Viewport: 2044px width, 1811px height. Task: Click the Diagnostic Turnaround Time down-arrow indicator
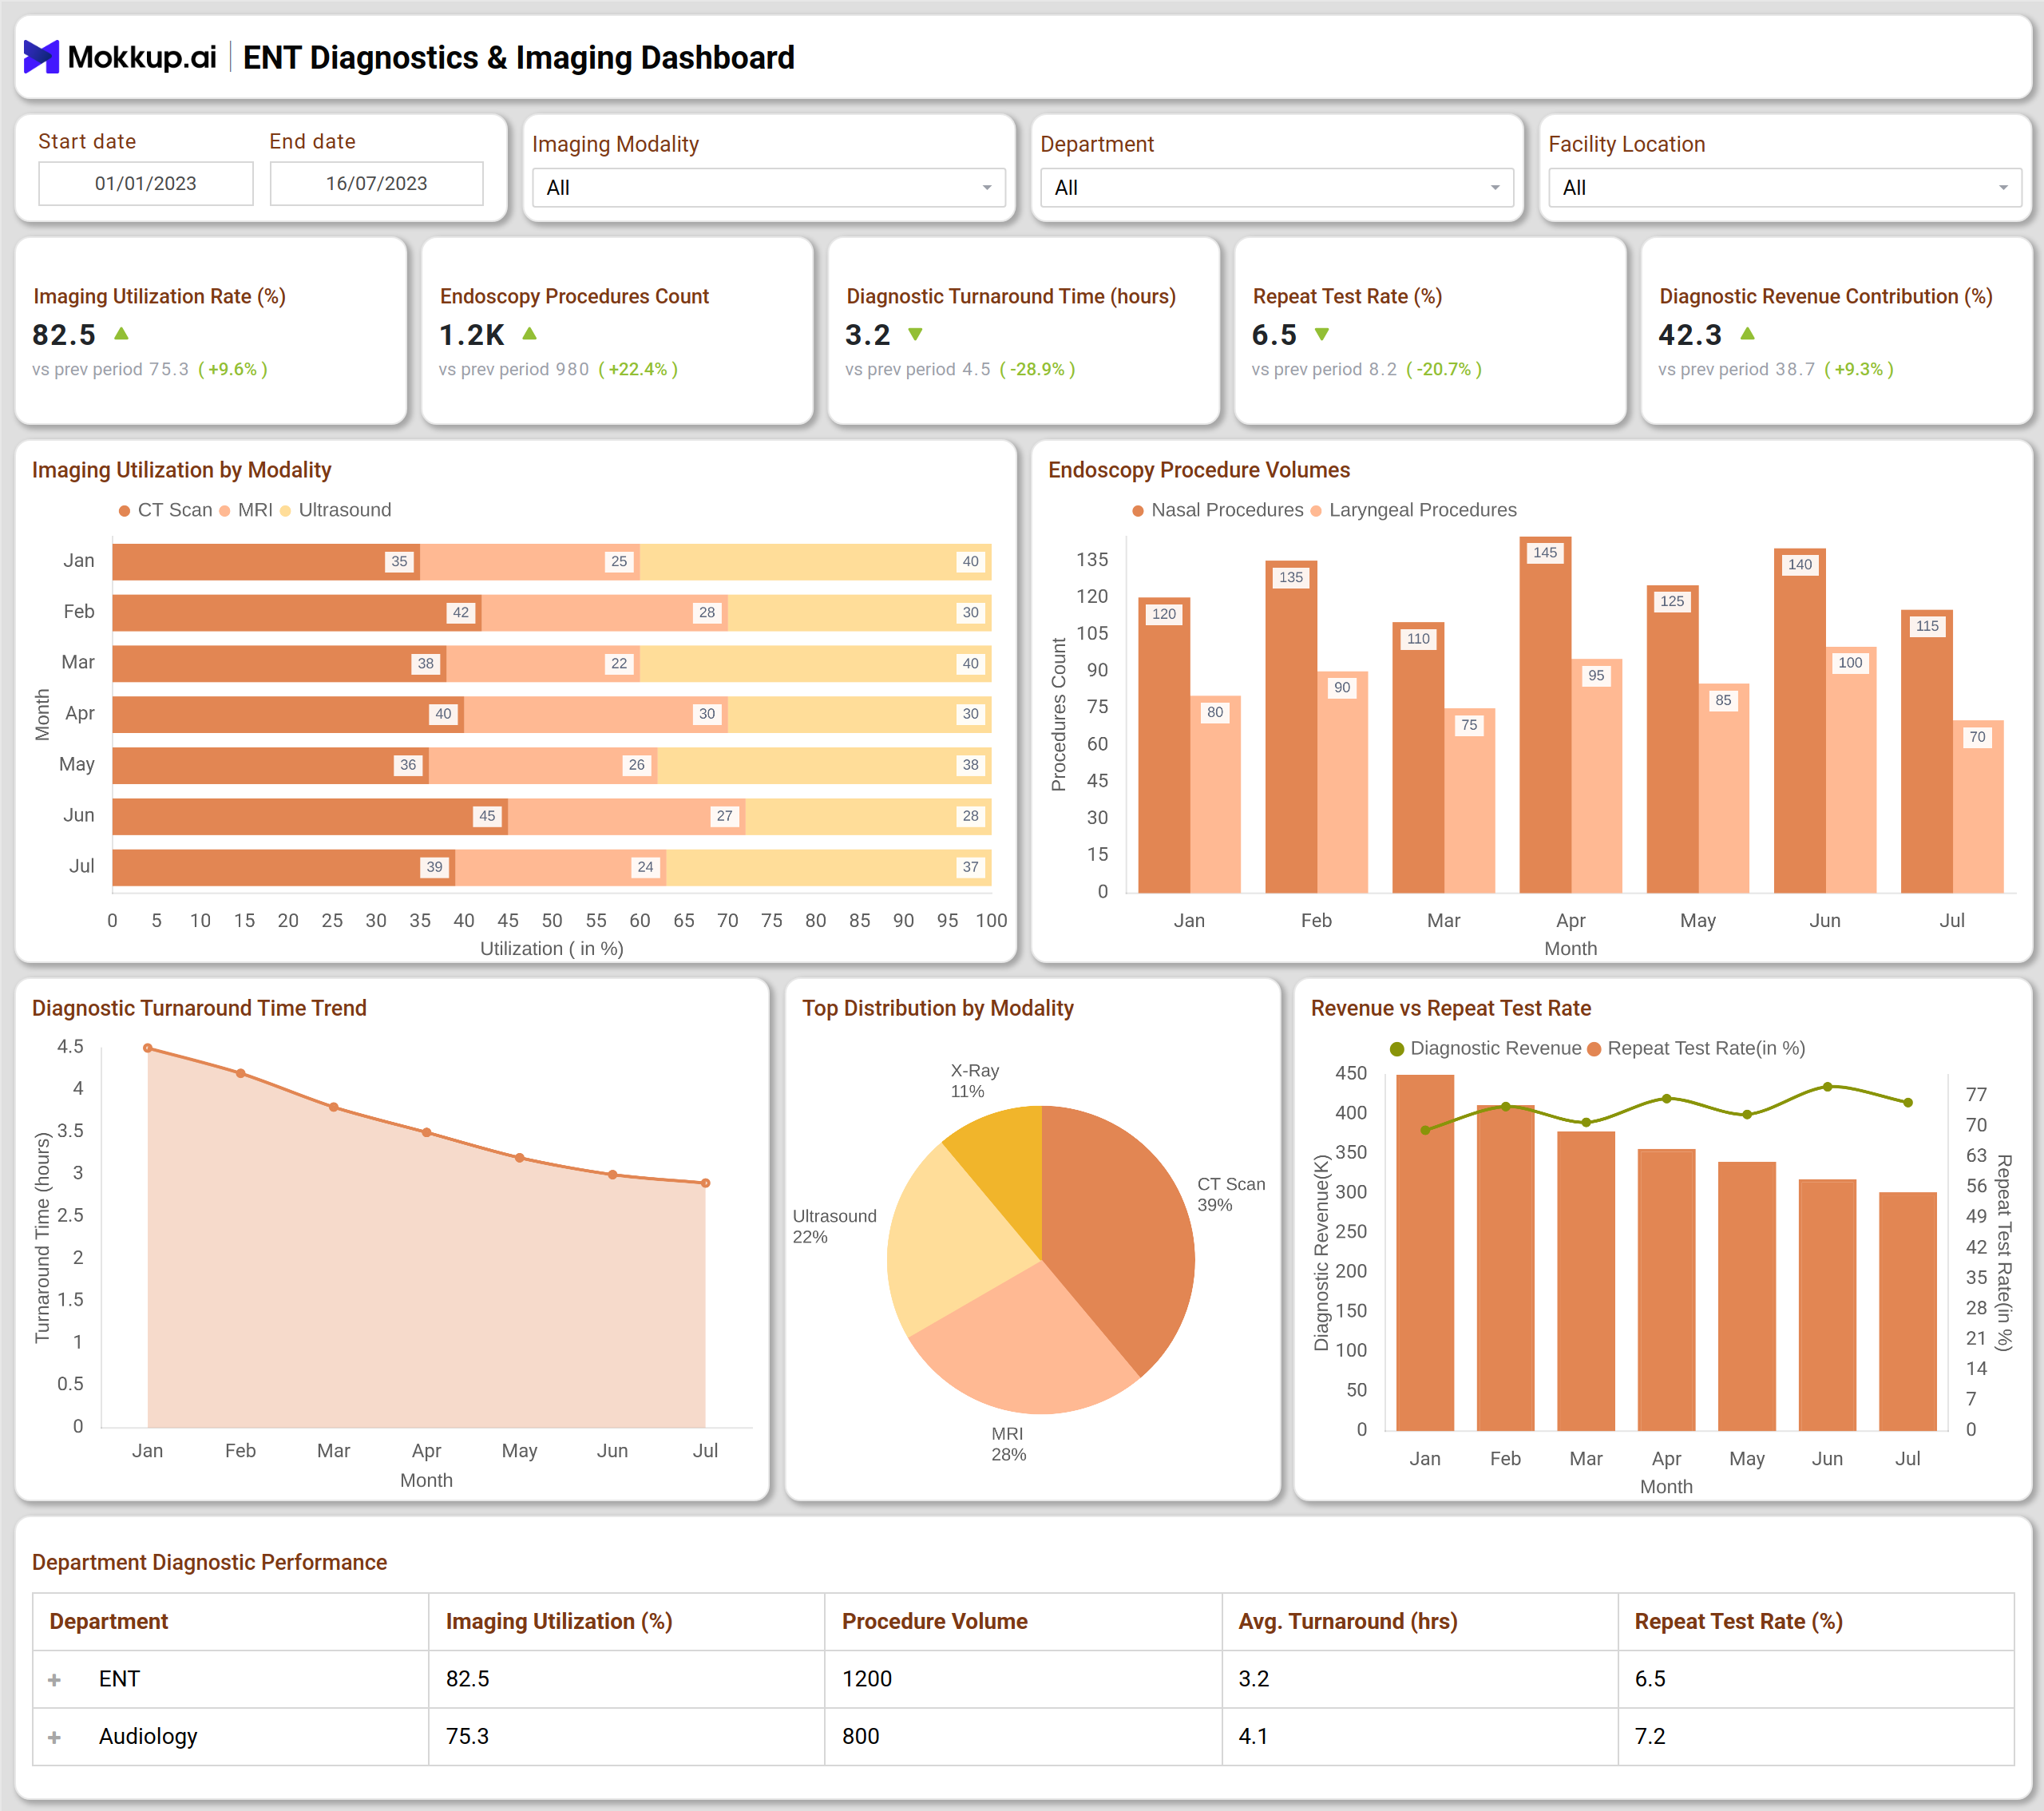(x=915, y=334)
